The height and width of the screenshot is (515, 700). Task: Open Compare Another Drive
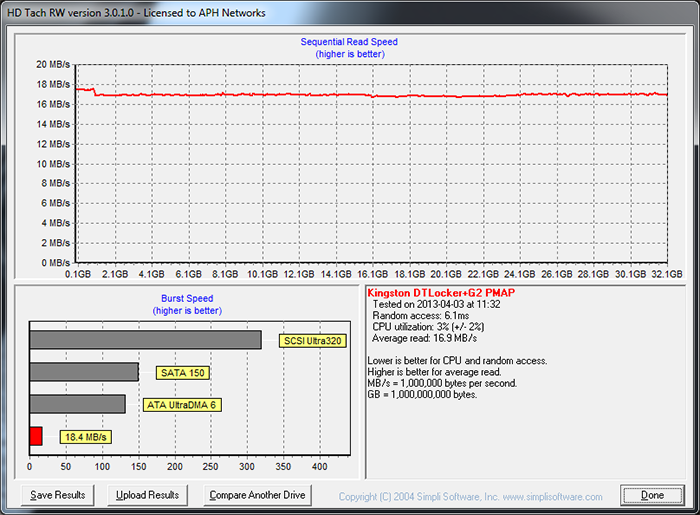coord(257,495)
